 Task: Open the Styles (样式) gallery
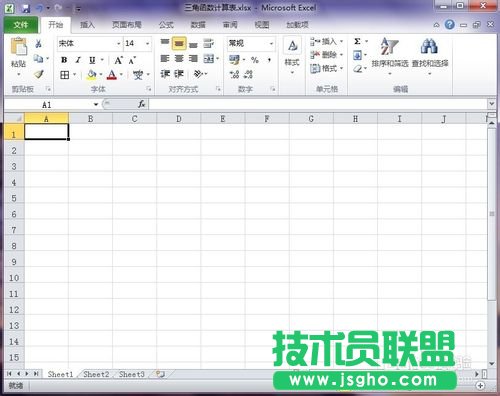292,56
